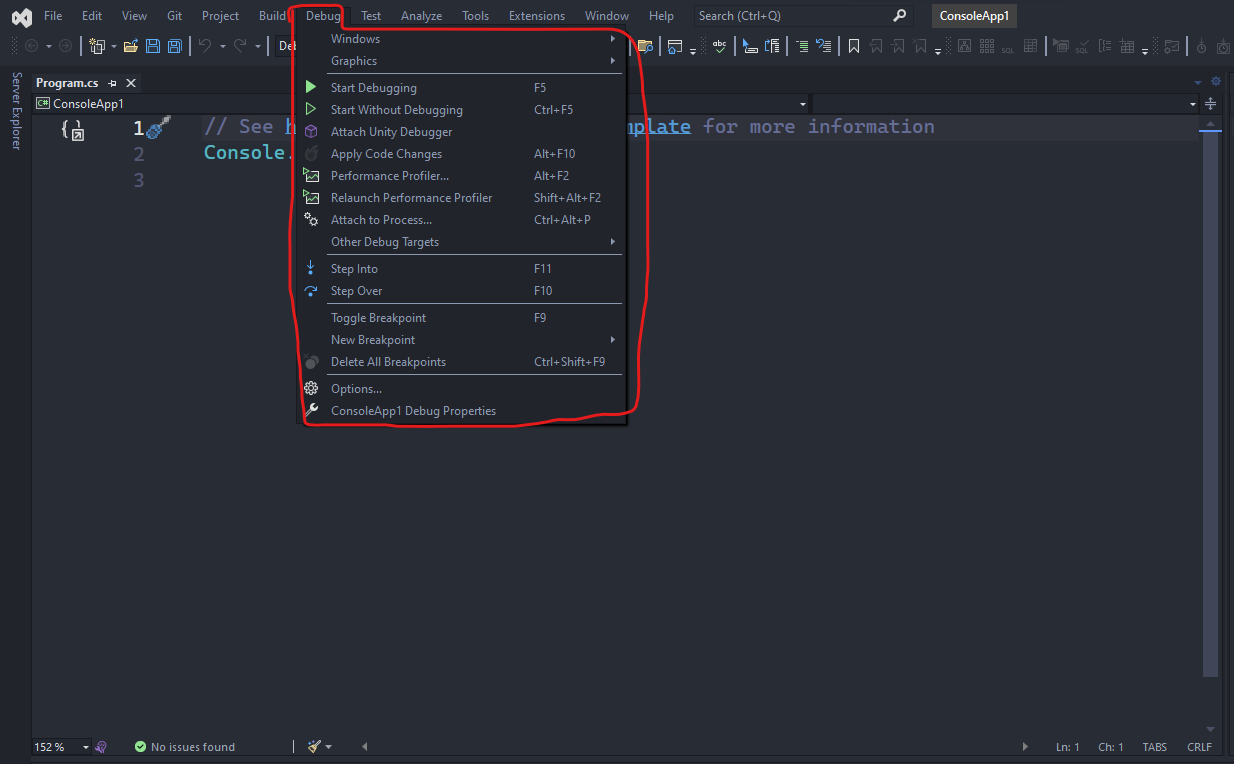The image size is (1234, 764).
Task: Choose Apply Code Changes
Action: 462,154
